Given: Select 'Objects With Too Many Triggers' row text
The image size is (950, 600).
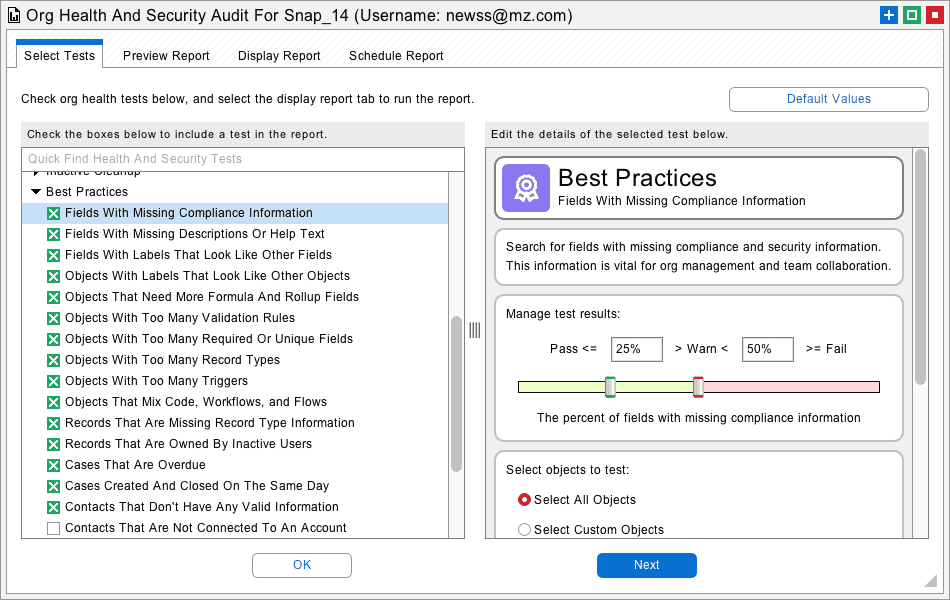Looking at the screenshot, I should point(156,381).
